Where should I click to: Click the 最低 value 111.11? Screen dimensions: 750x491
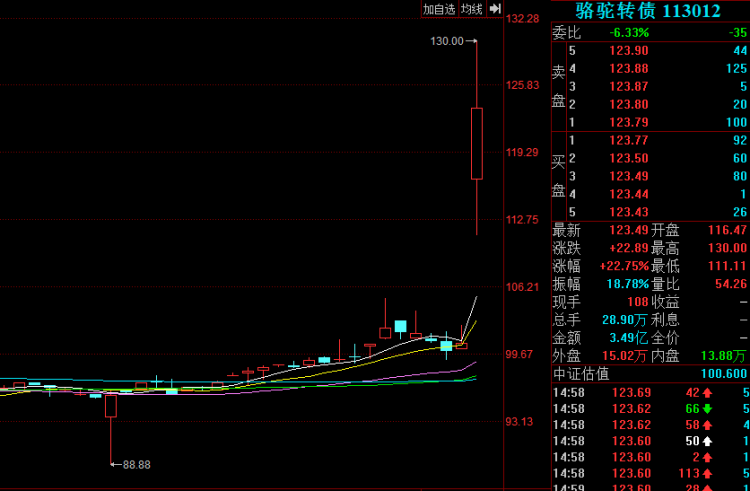[727, 266]
